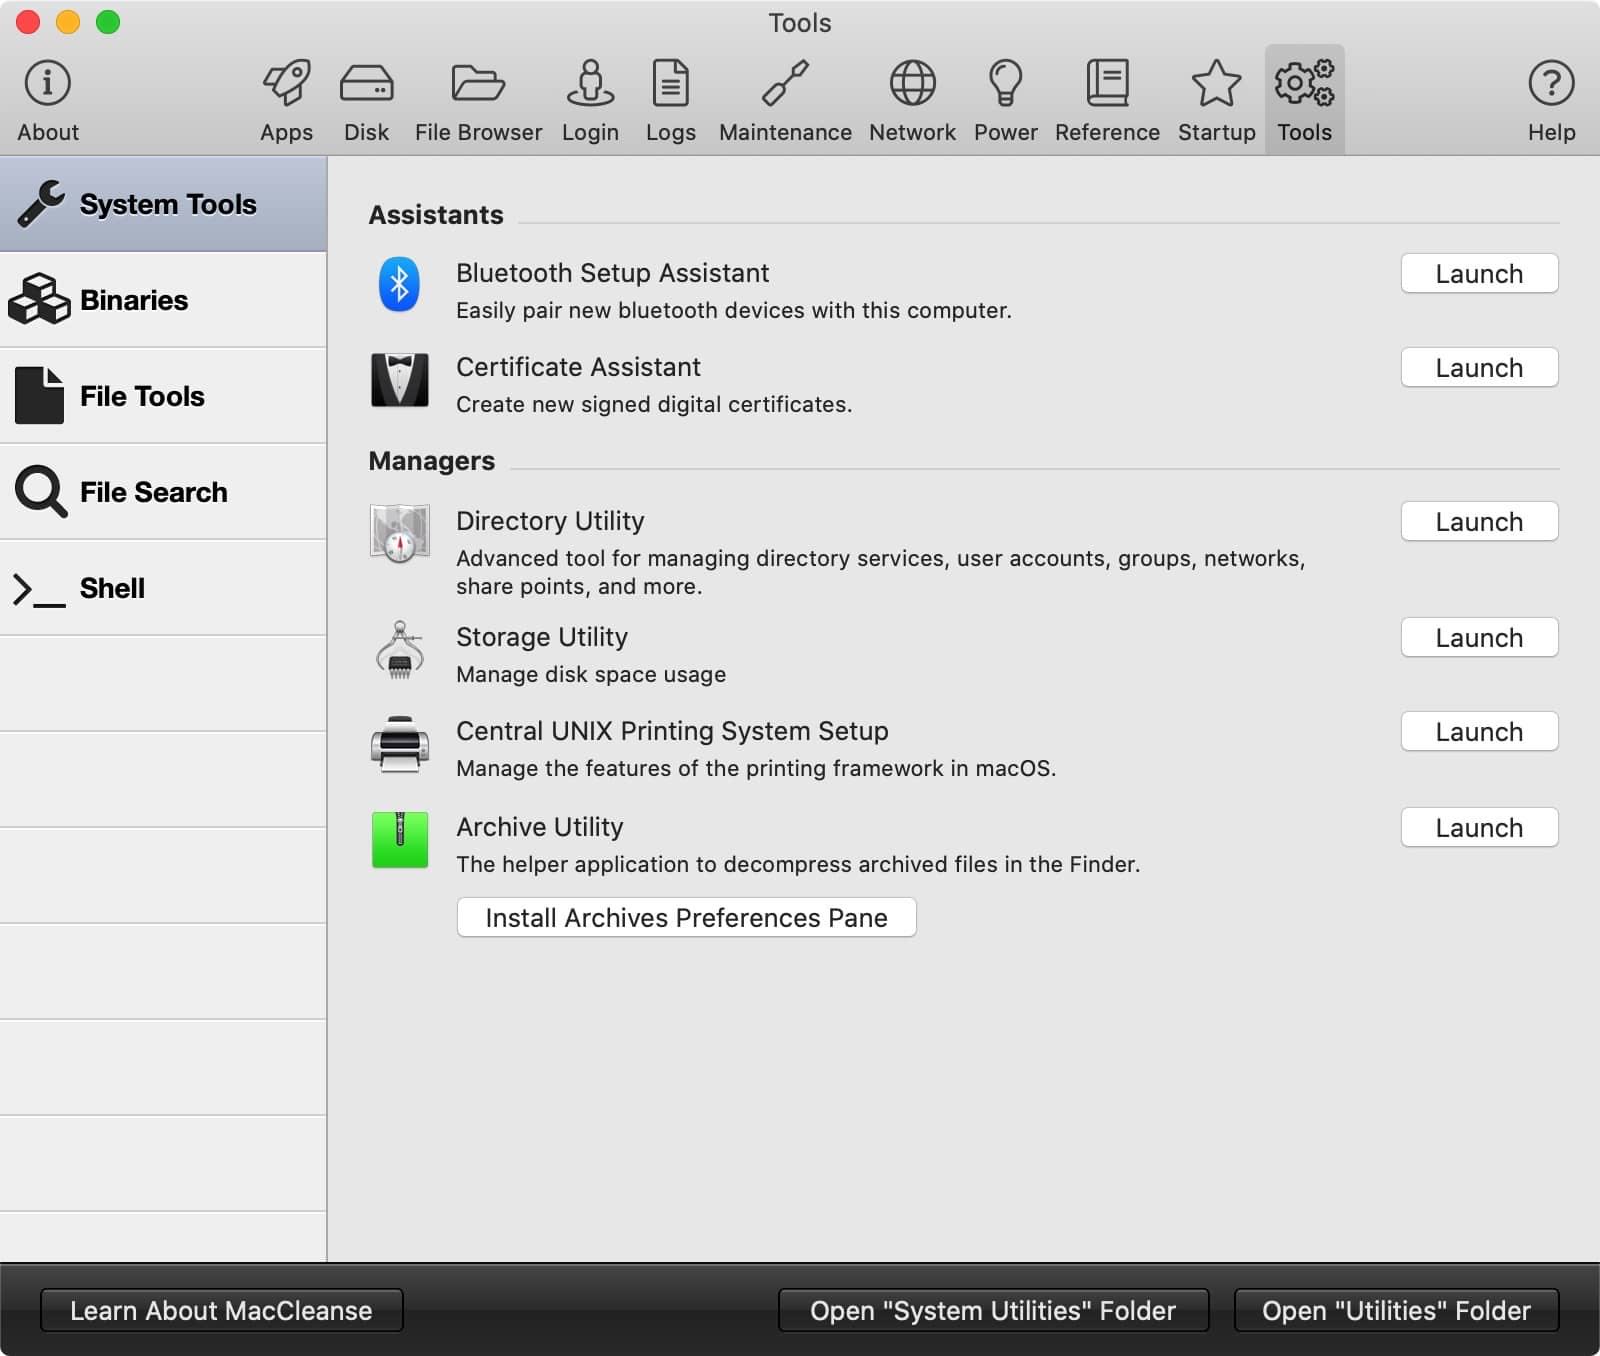Select File Tools in the sidebar
The image size is (1600, 1356).
pyautogui.click(x=163, y=396)
